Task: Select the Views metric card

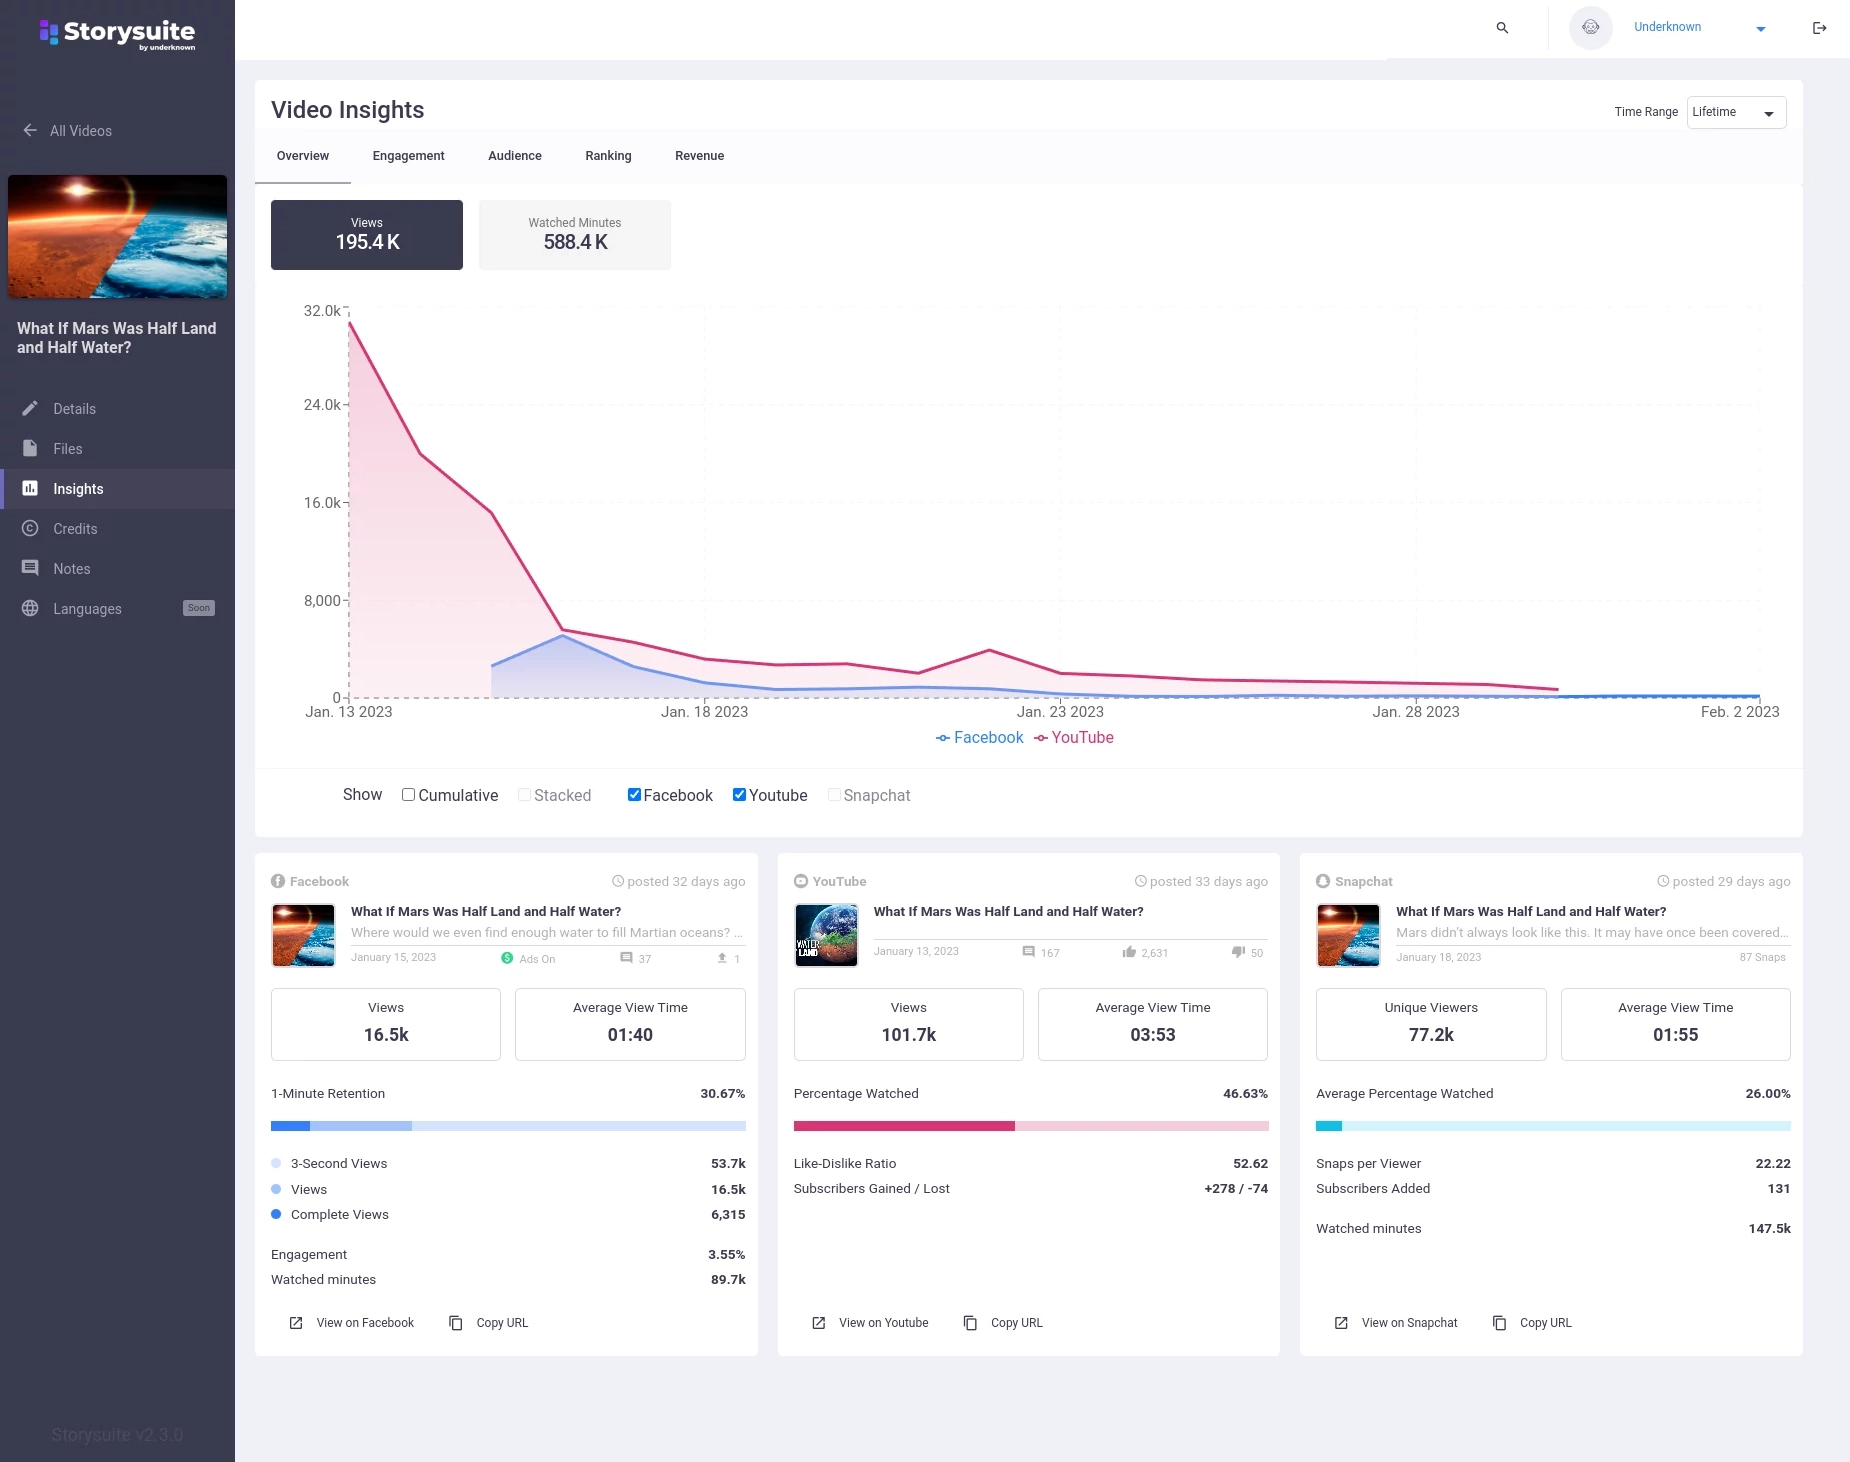Action: [x=367, y=235]
